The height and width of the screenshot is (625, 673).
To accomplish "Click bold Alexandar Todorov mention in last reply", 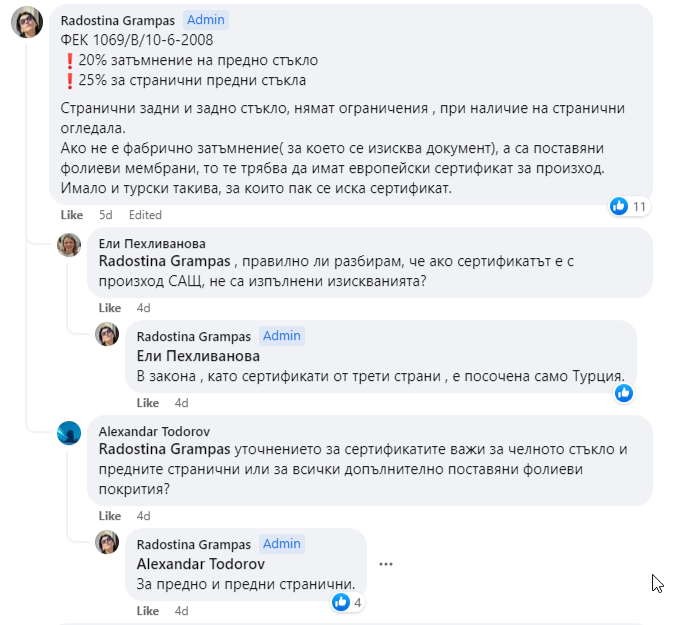I will (200, 564).
